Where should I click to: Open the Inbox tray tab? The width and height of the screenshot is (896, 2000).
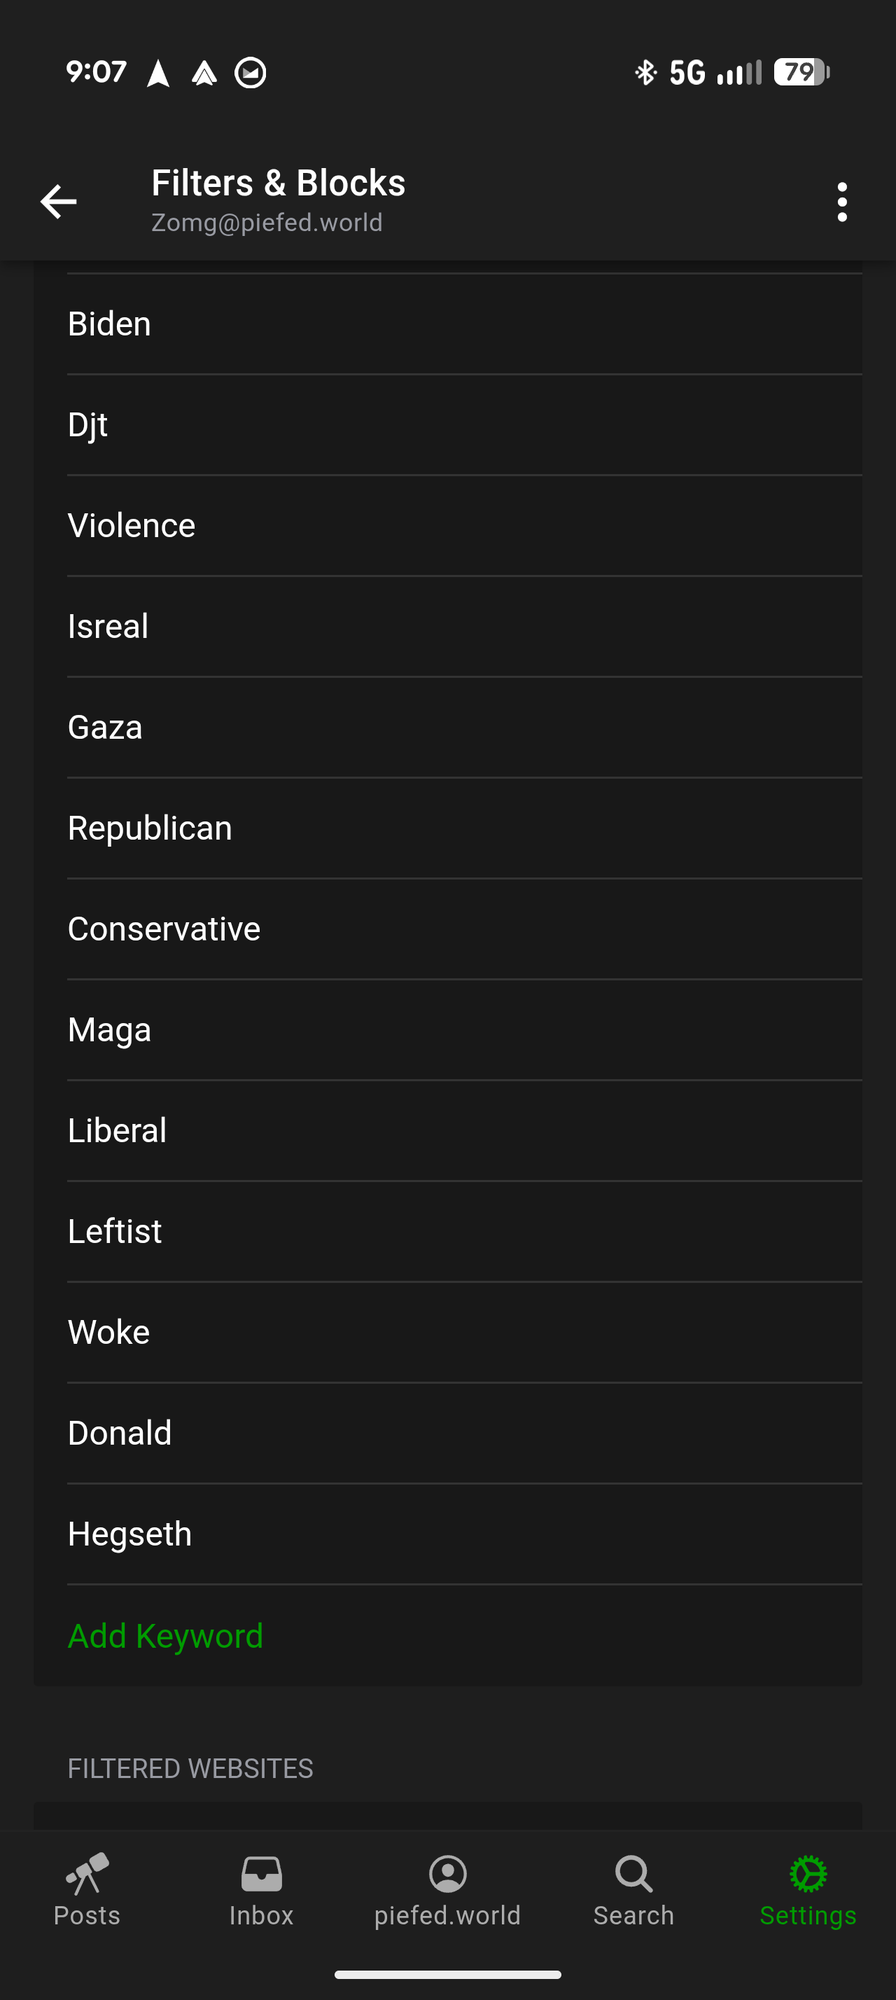[261, 1889]
